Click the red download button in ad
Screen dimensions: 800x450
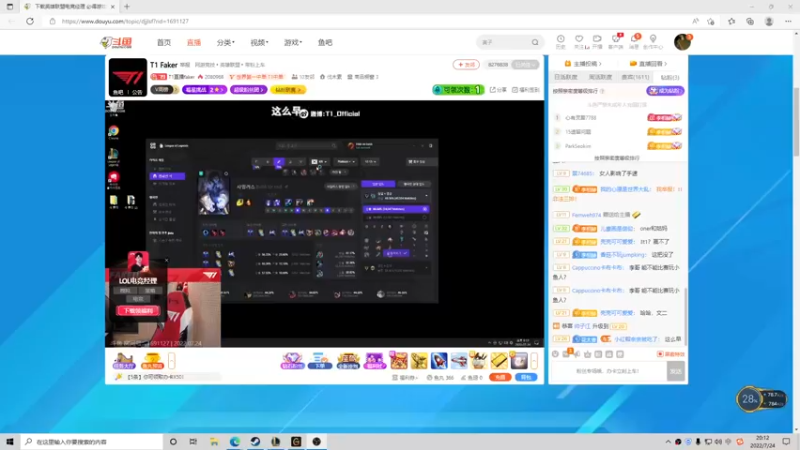click(138, 310)
